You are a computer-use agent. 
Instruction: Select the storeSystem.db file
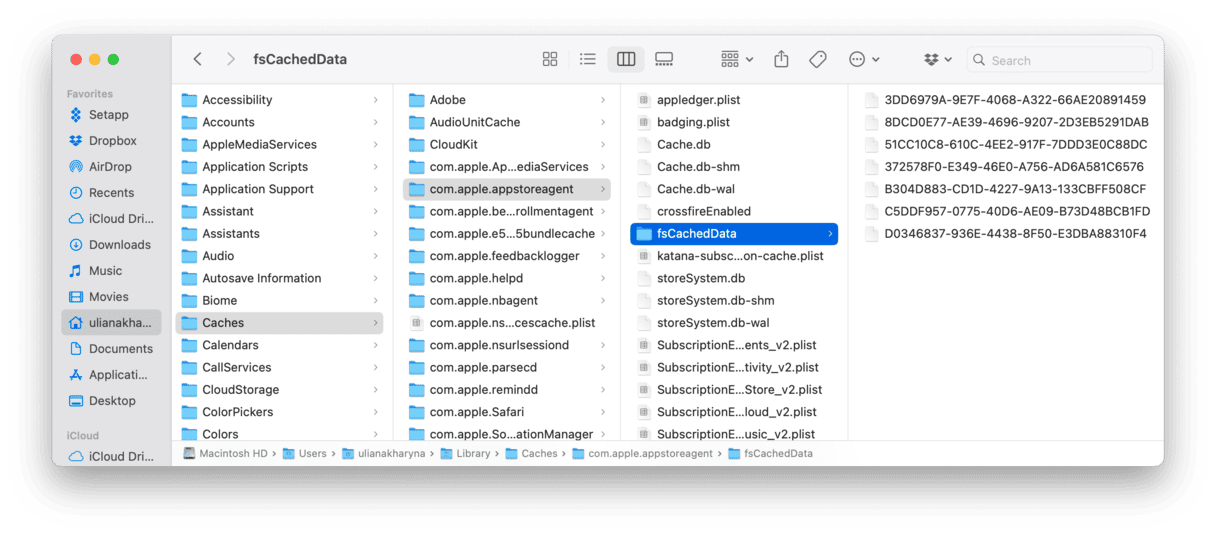[x=734, y=278]
